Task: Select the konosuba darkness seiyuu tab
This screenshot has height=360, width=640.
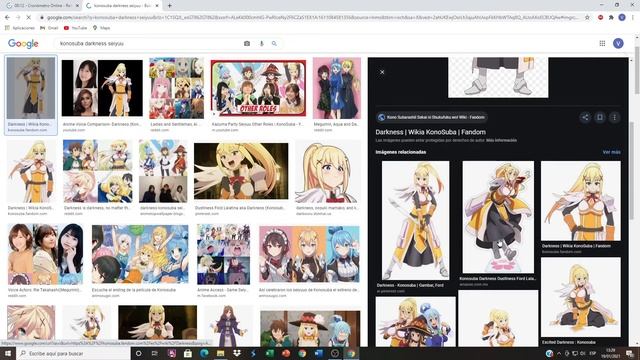Action: [x=122, y=6]
